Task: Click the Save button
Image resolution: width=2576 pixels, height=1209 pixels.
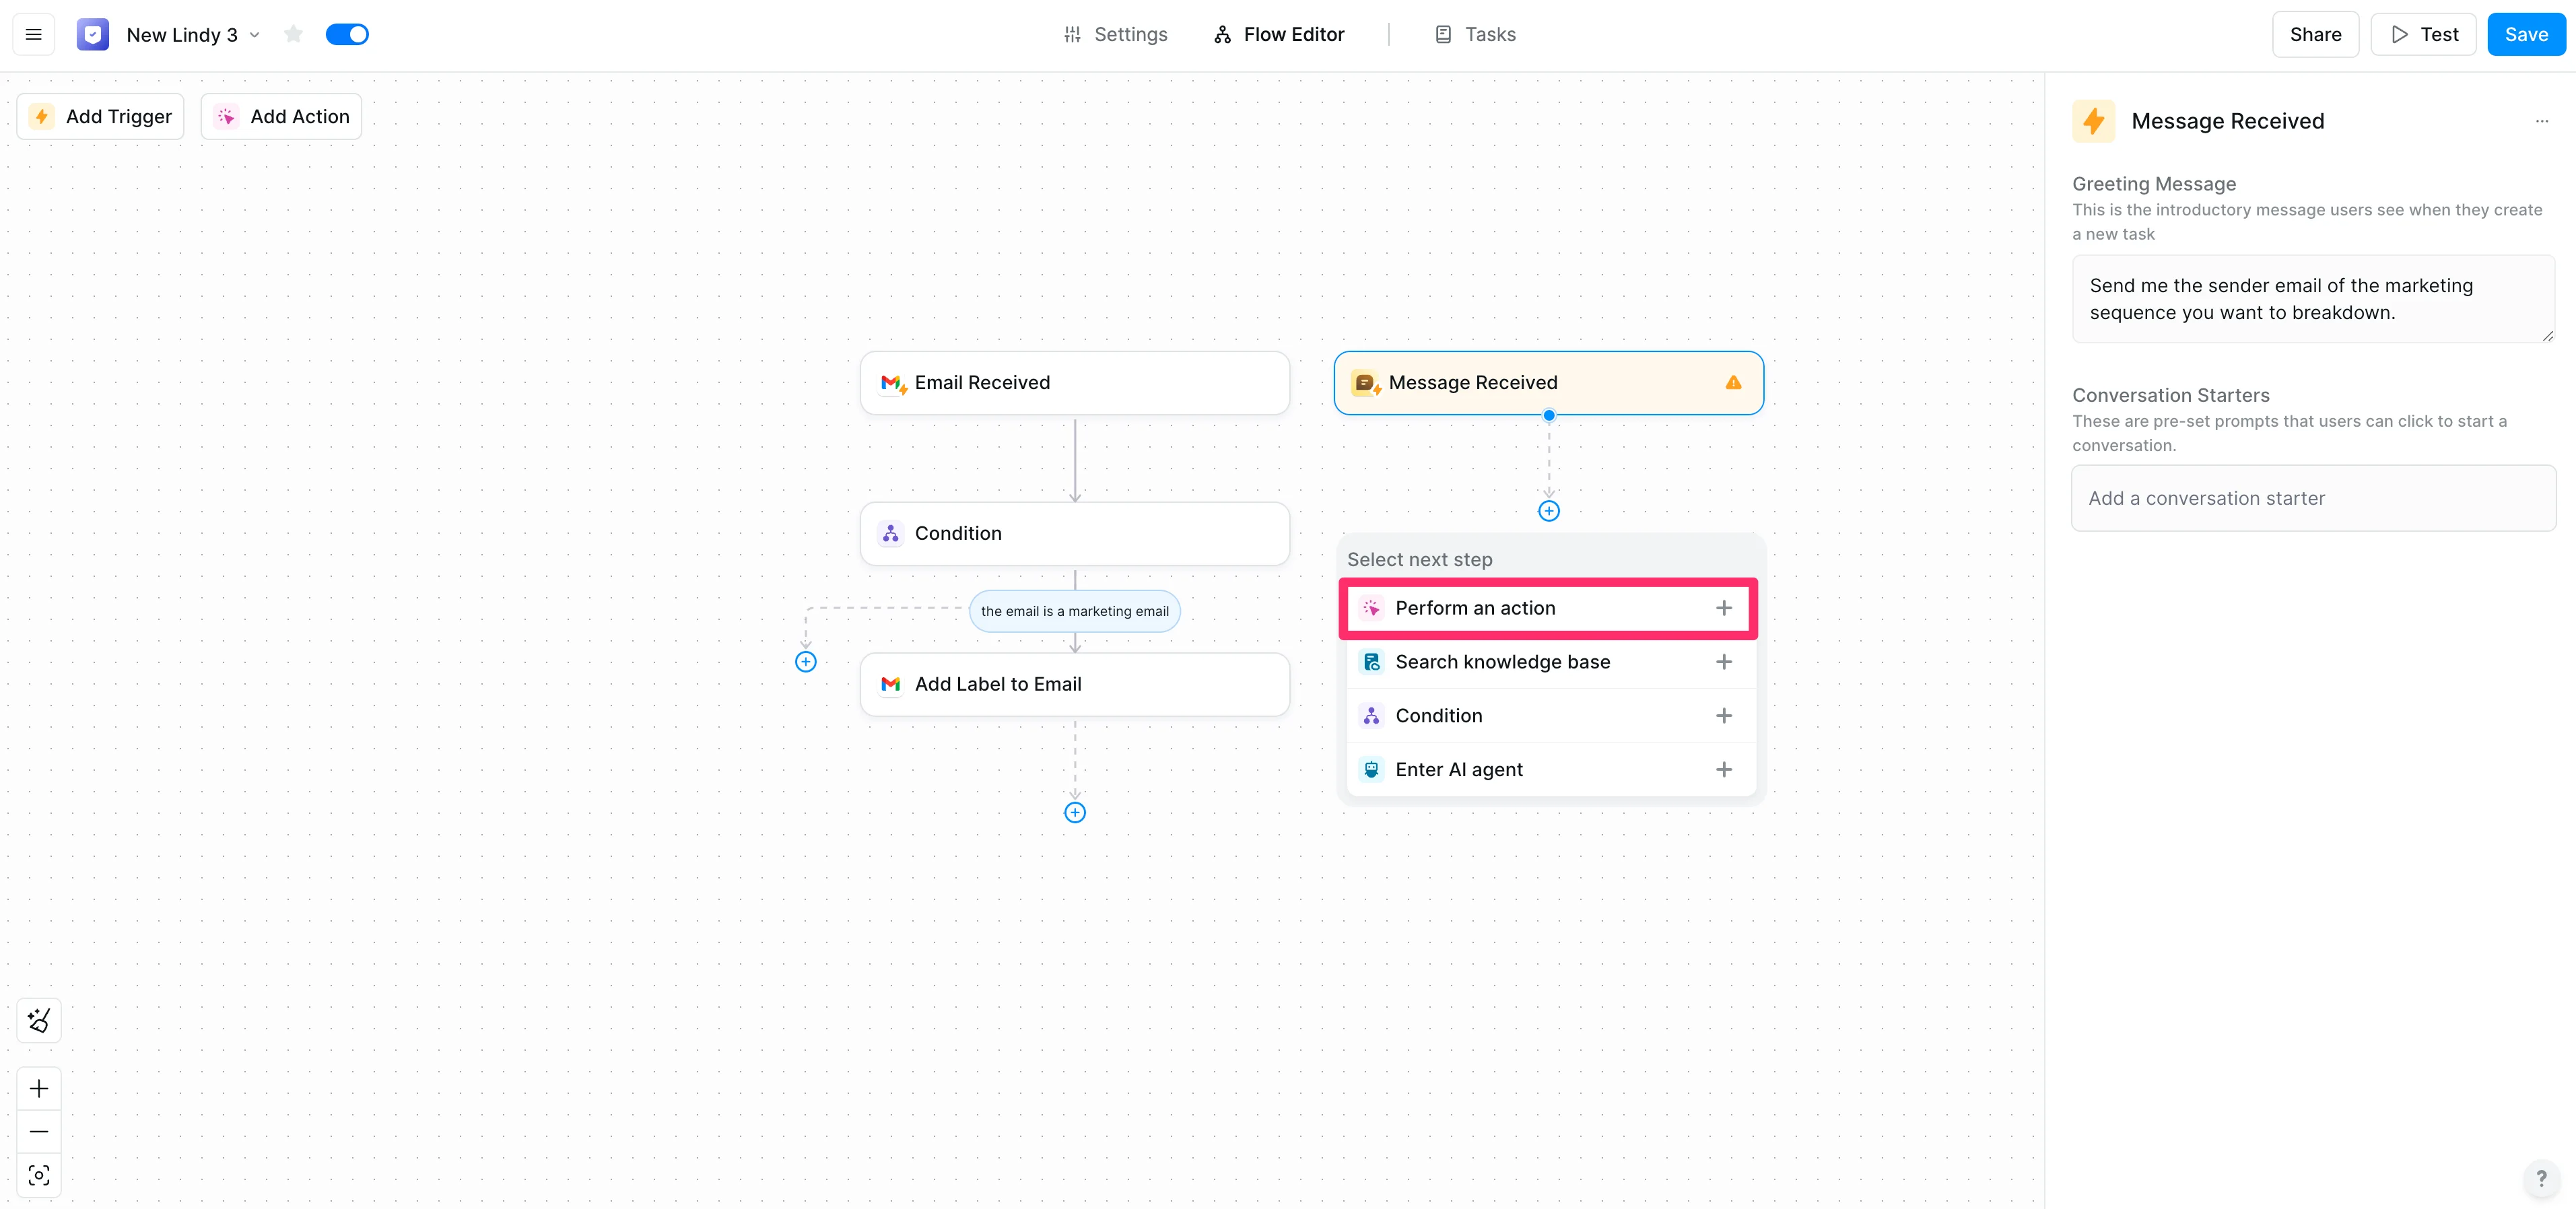Action: tap(2525, 35)
